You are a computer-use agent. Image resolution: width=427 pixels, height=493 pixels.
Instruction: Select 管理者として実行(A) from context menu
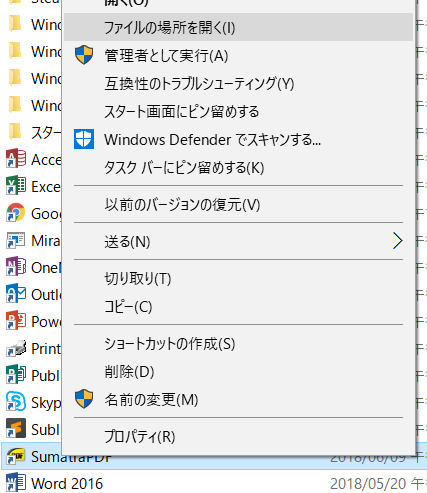pyautogui.click(x=238, y=55)
